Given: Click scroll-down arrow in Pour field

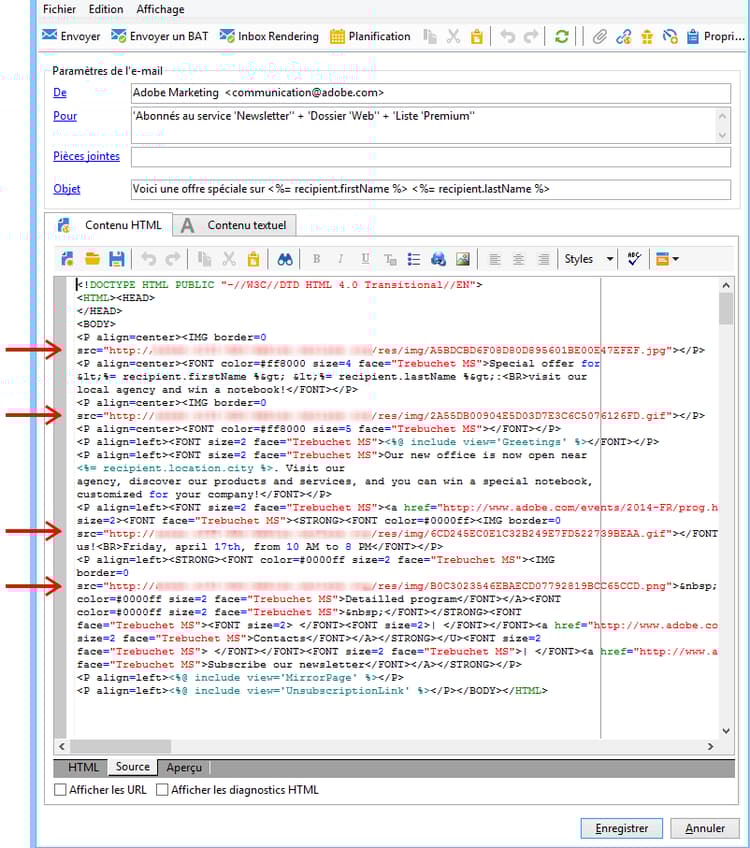Looking at the screenshot, I should click(722, 135).
